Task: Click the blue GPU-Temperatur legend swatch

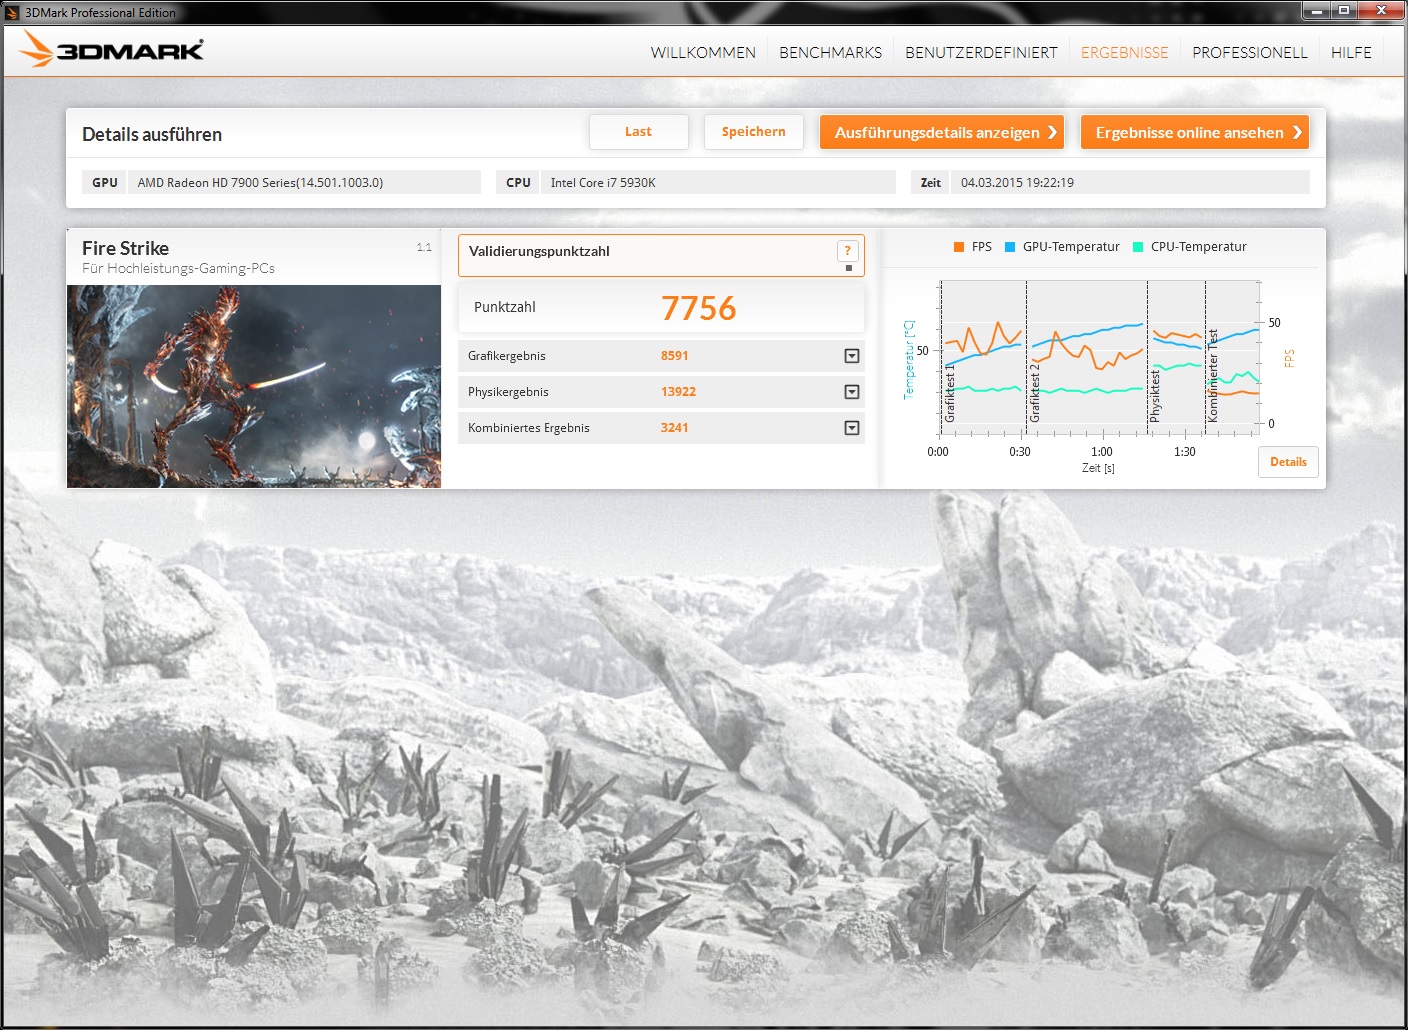Action: point(1010,247)
